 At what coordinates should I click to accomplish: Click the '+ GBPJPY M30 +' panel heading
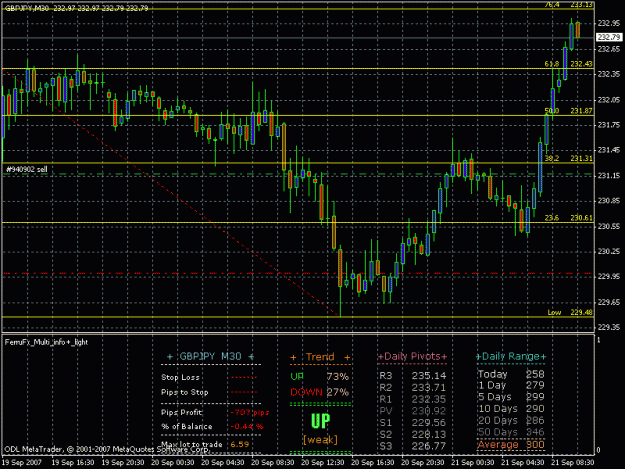210,356
